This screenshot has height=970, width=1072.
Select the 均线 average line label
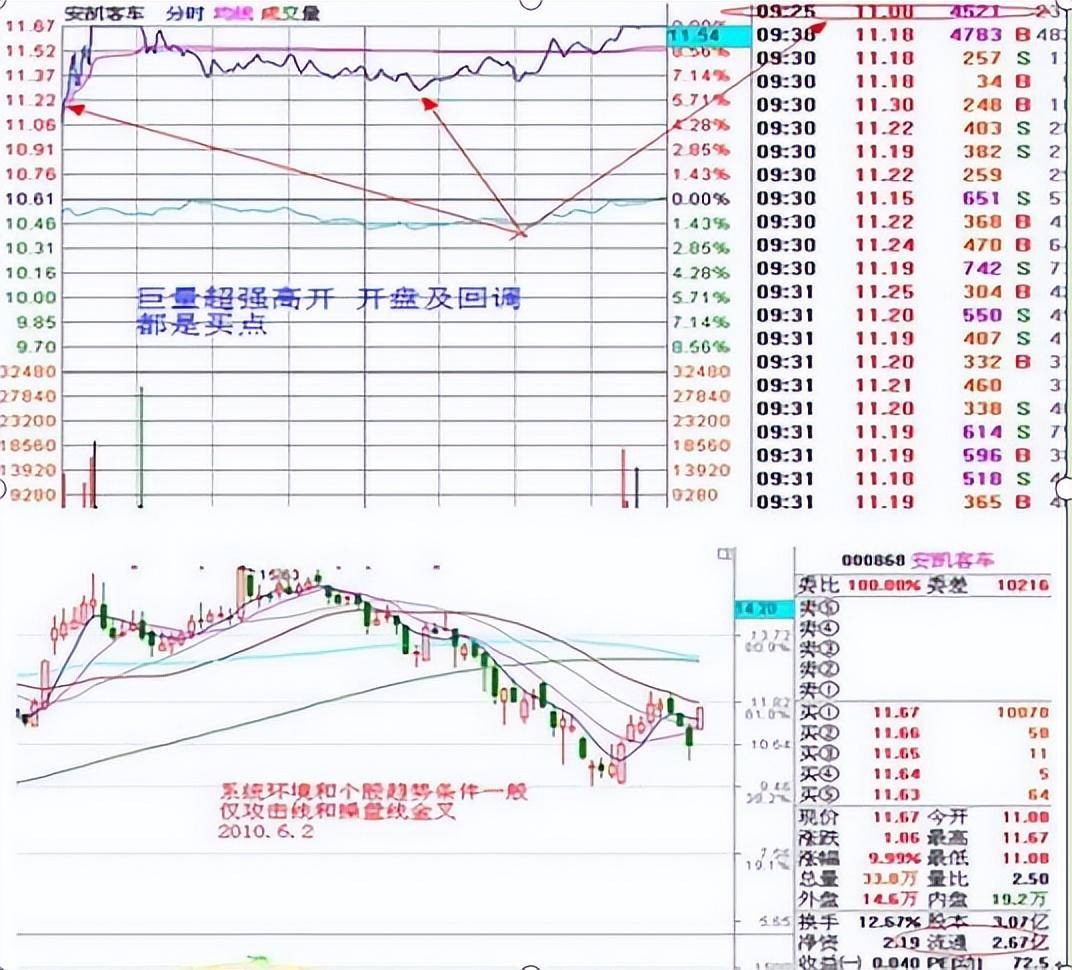pos(234,13)
